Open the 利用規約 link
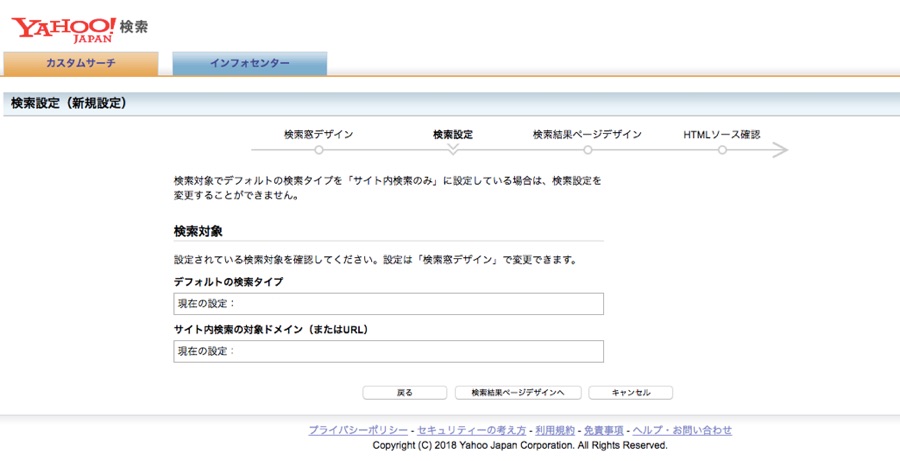The width and height of the screenshot is (900, 461). coord(555,430)
